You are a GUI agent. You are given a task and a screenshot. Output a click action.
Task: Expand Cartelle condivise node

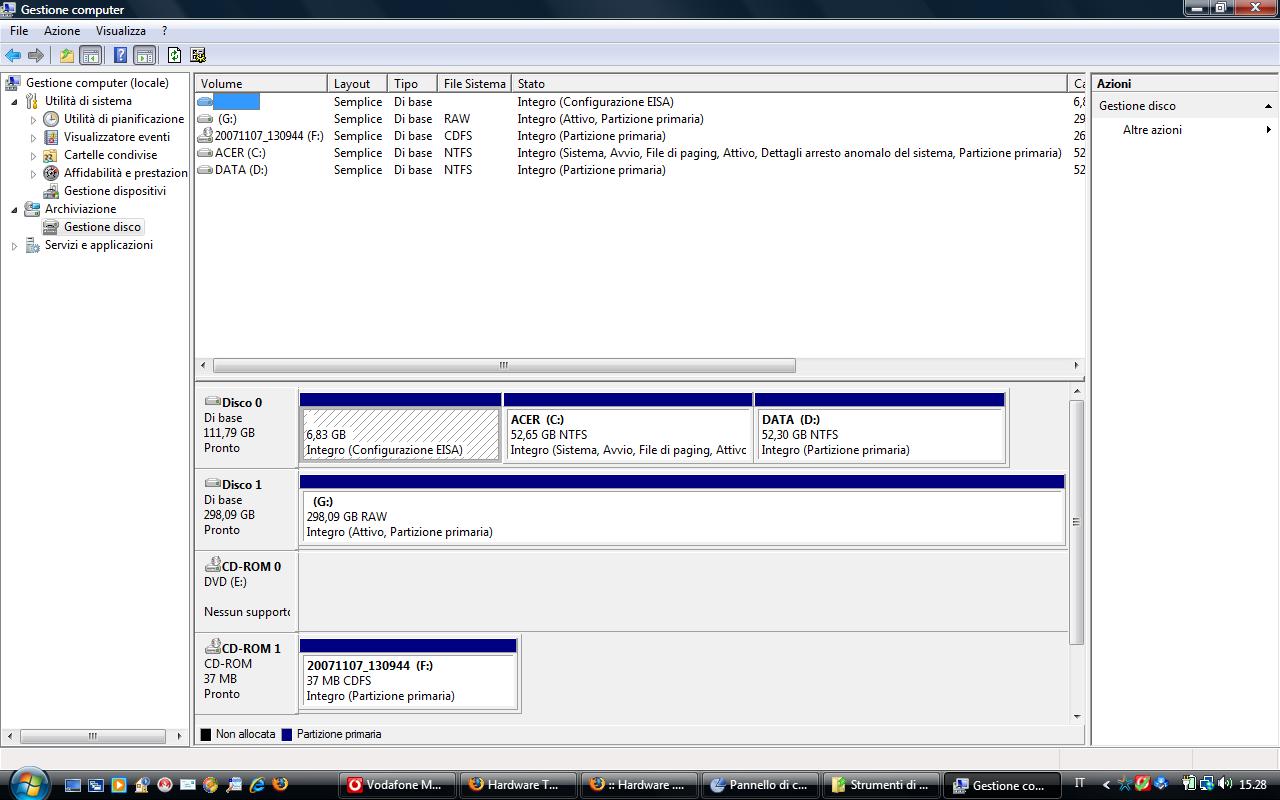click(33, 155)
